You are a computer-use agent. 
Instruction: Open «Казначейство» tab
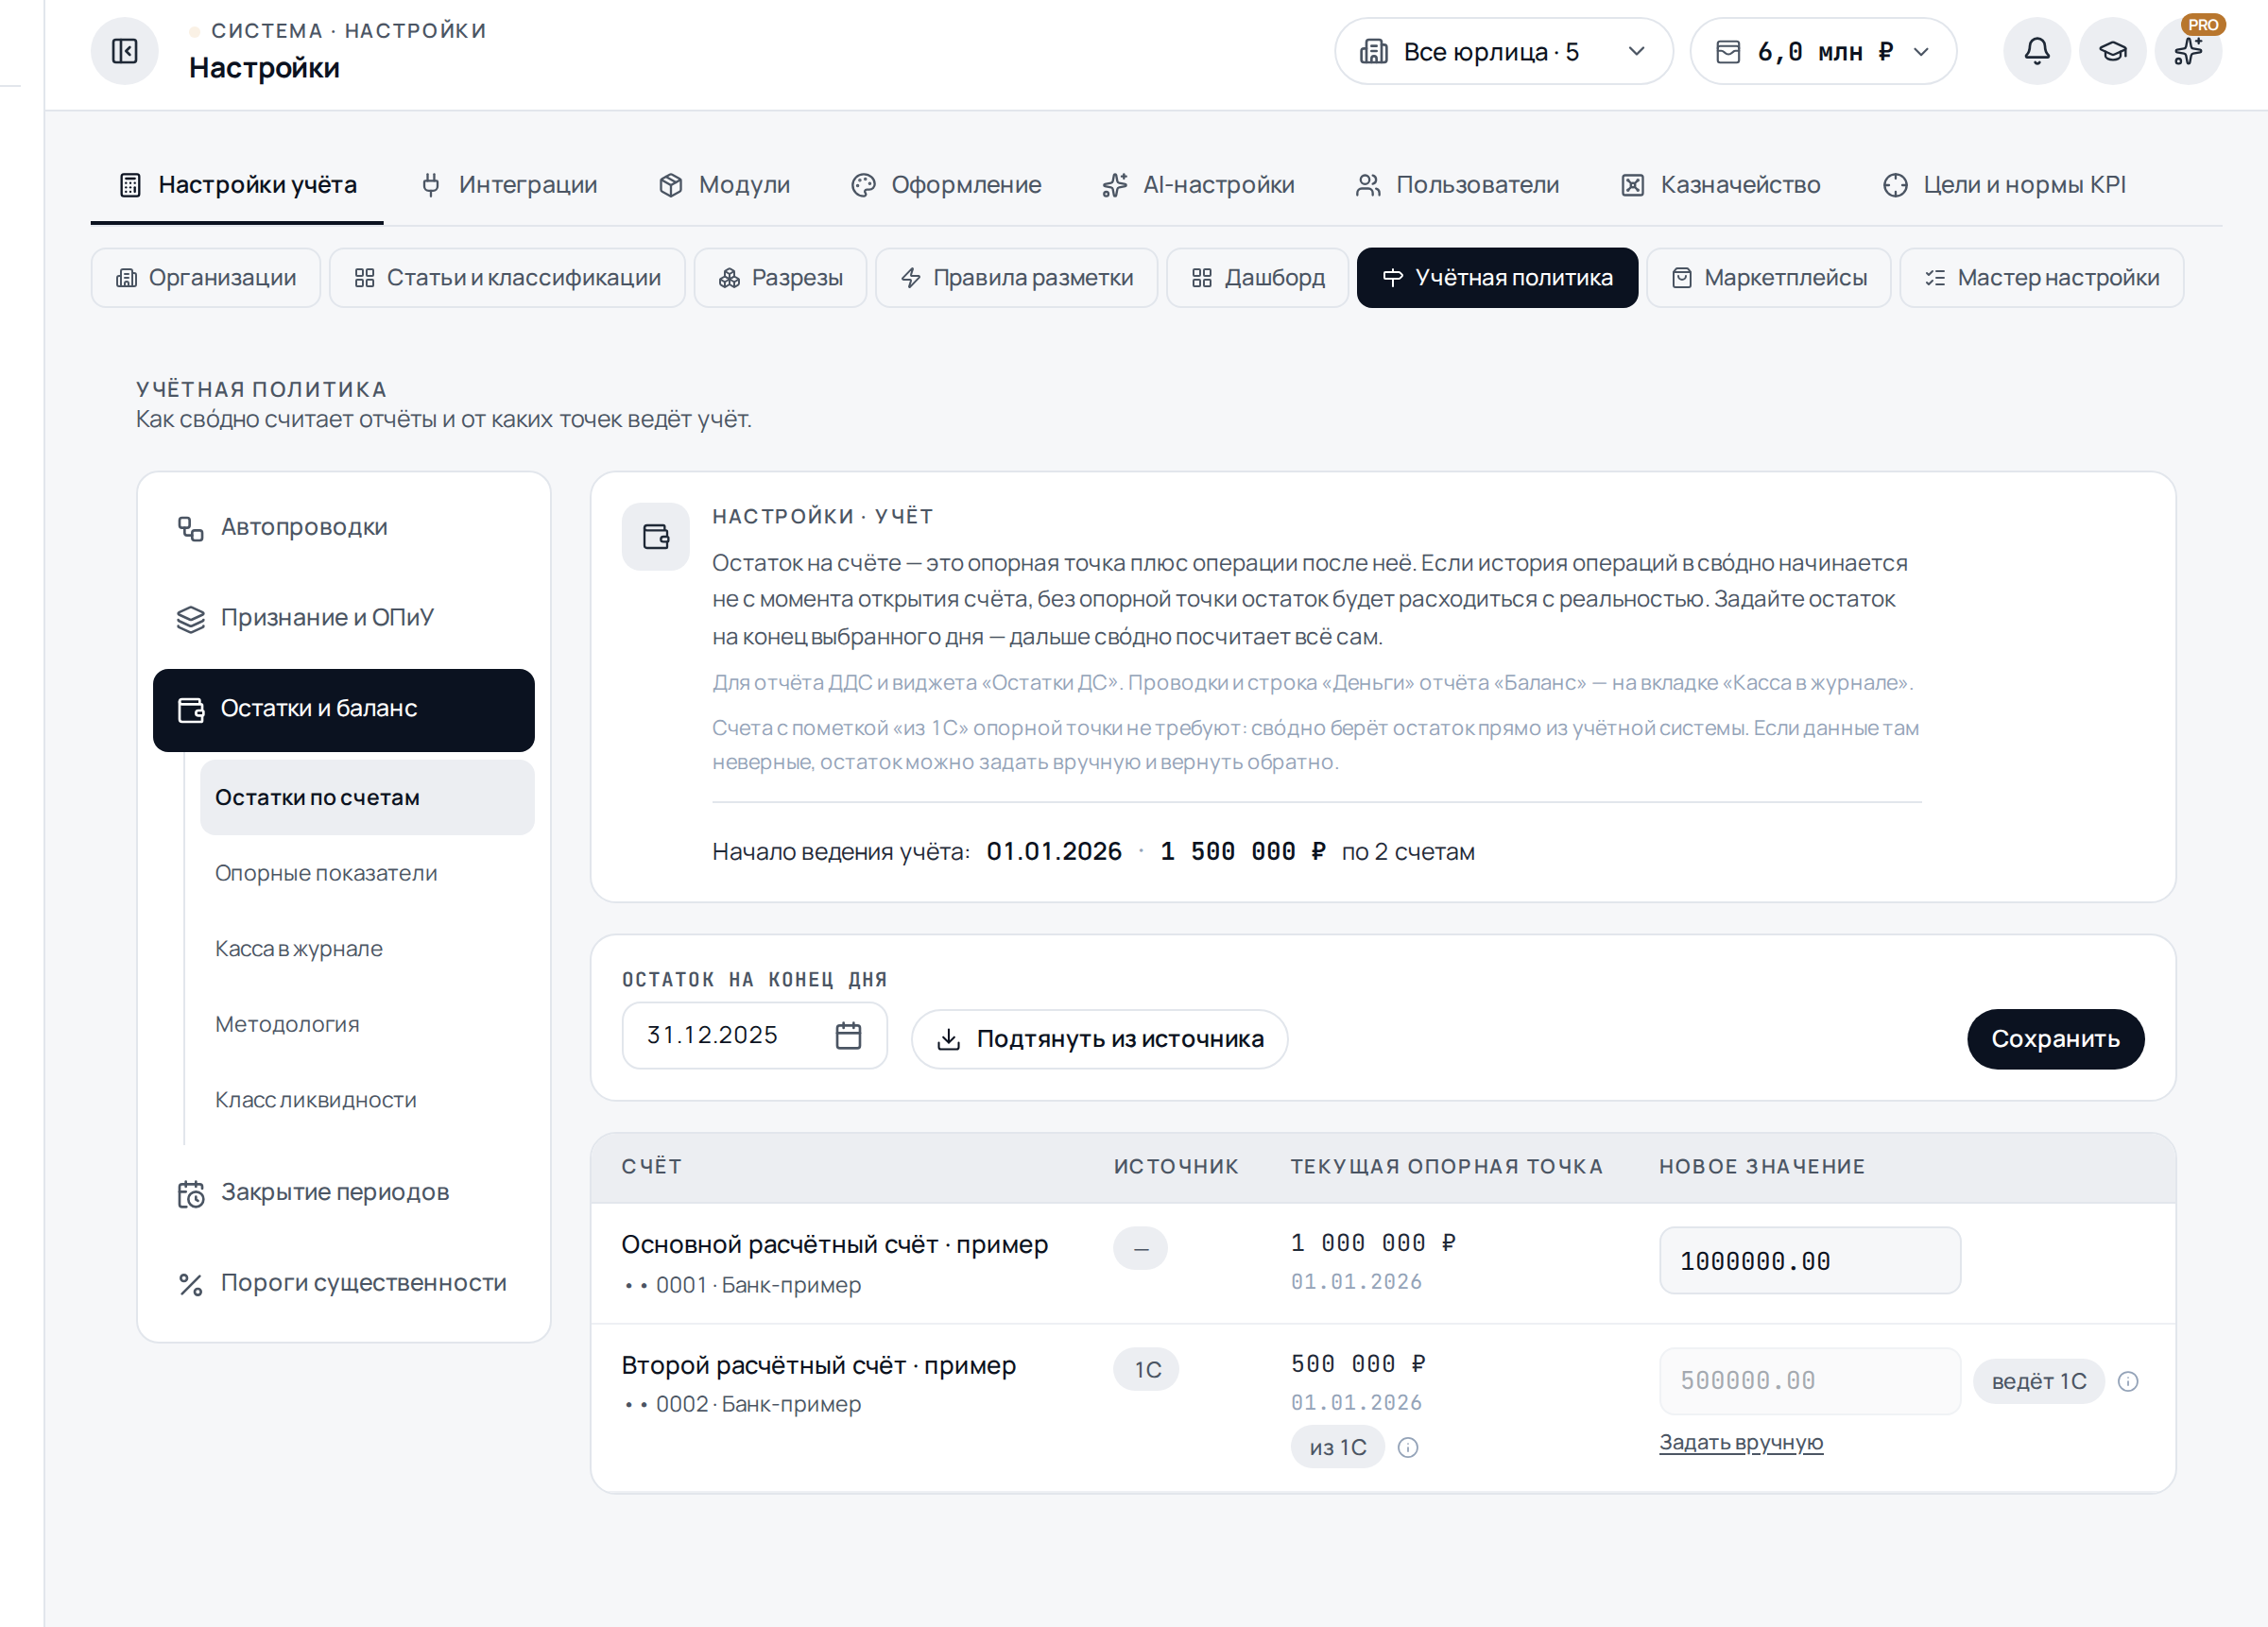tap(1721, 185)
